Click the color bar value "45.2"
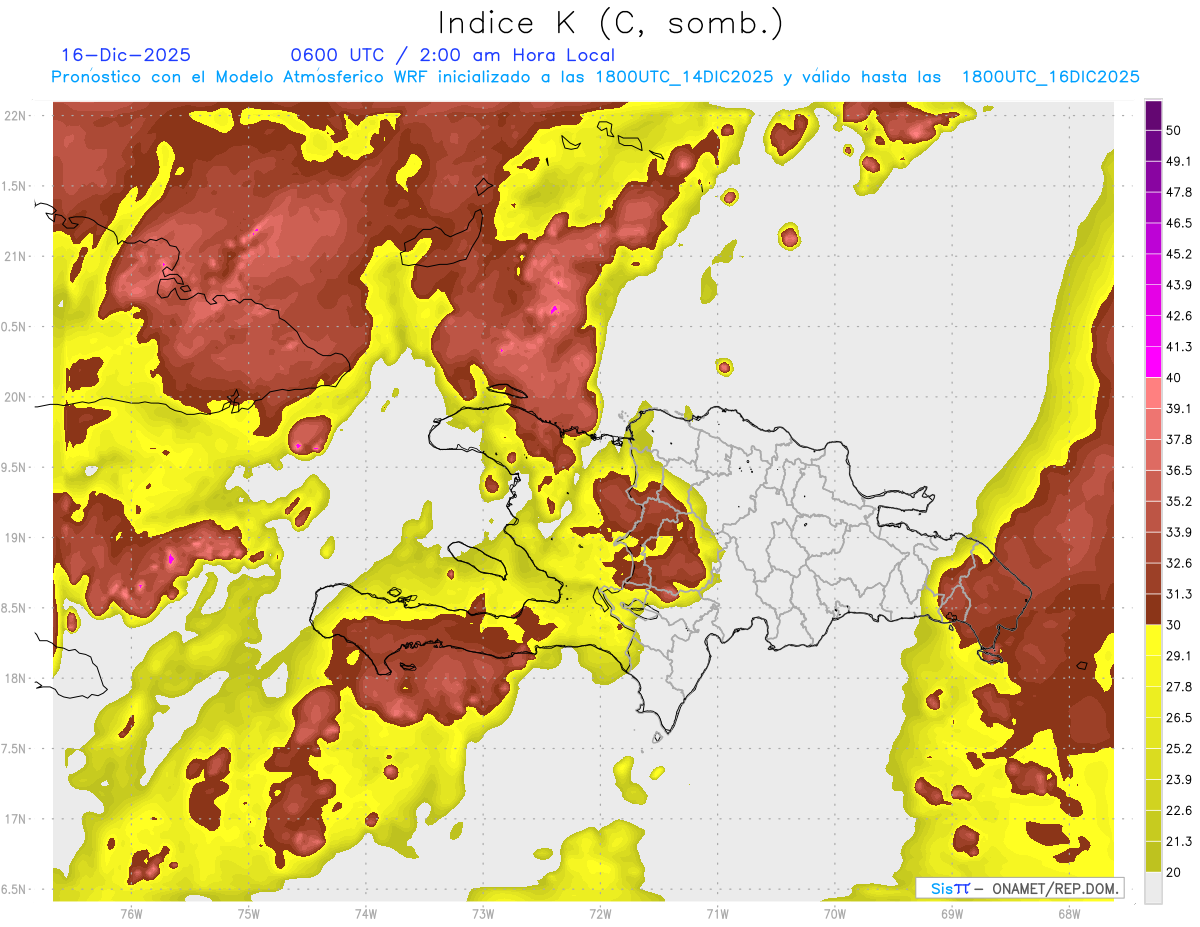1200x927 pixels. click(x=1180, y=254)
